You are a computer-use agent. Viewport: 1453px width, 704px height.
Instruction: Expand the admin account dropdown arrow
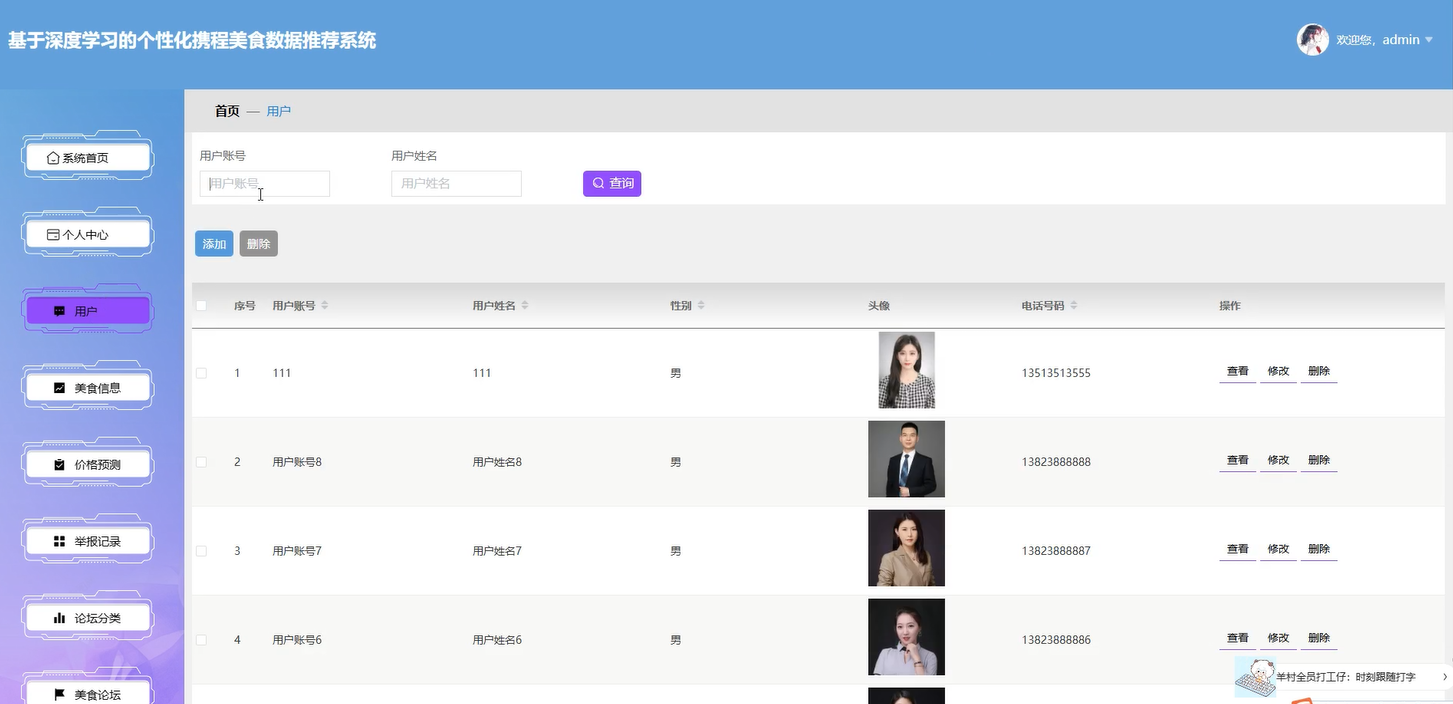click(x=1429, y=40)
